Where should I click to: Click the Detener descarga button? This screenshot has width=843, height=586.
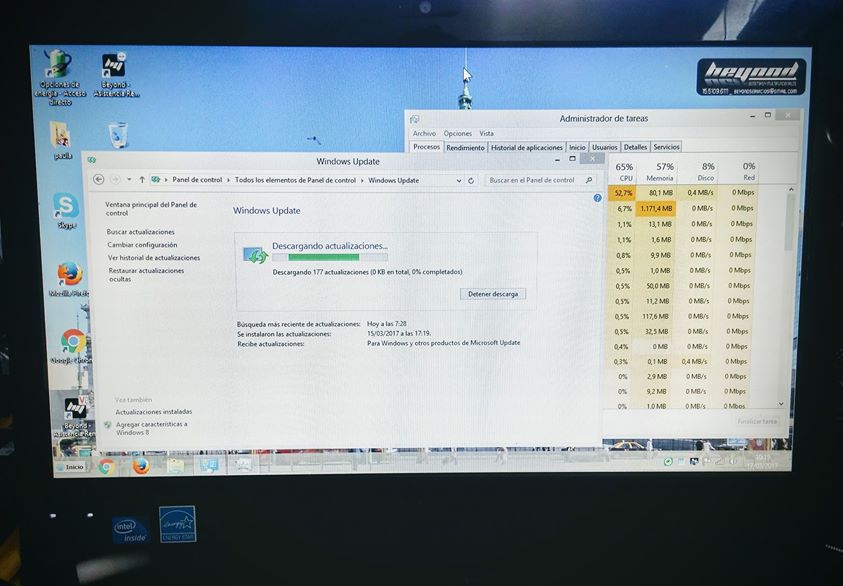click(x=492, y=294)
